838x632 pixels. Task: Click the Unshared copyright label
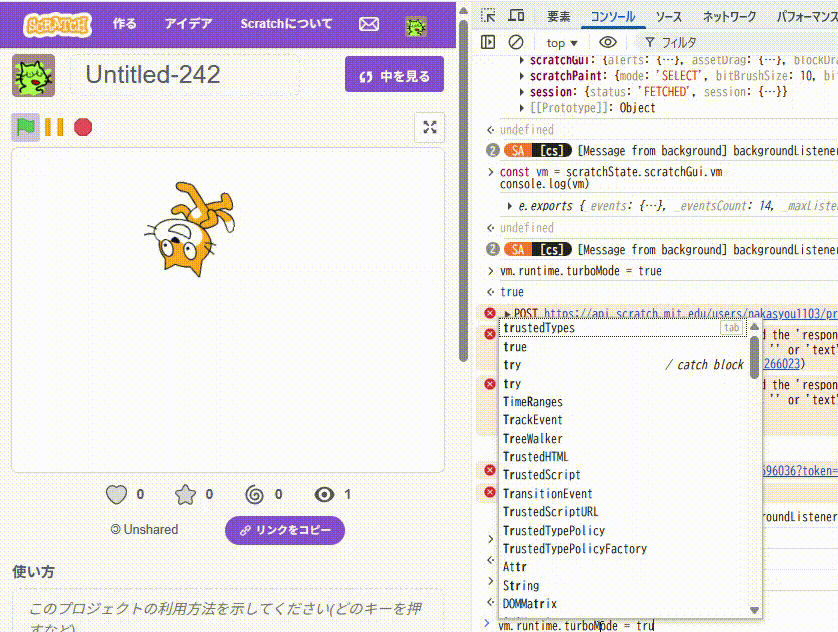[x=144, y=529]
